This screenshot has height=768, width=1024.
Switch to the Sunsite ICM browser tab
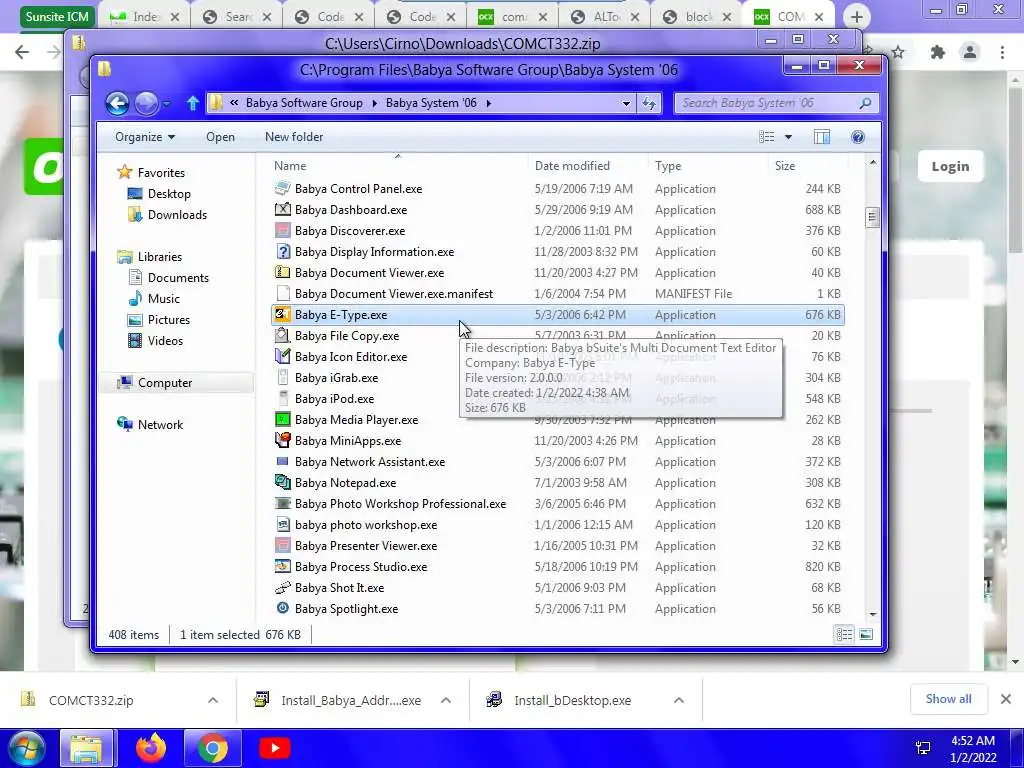pyautogui.click(x=57, y=16)
